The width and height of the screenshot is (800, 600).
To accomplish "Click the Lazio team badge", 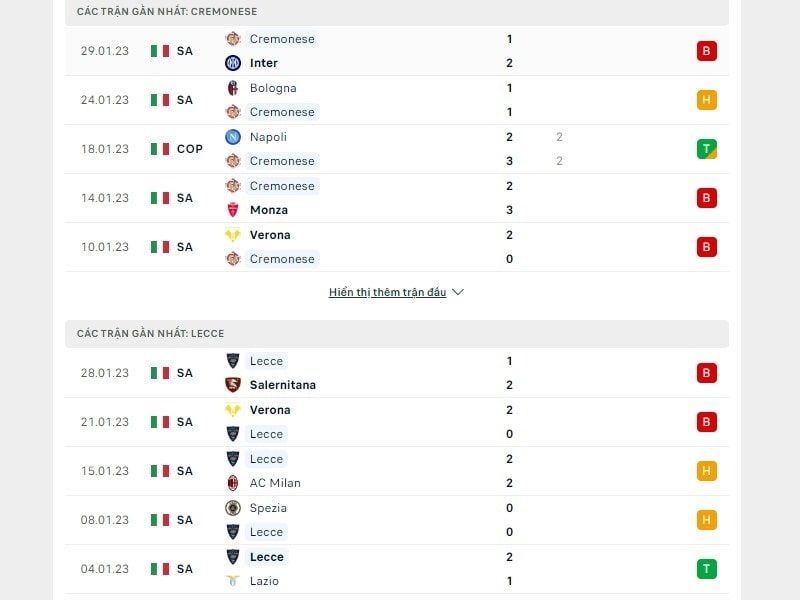I will [233, 581].
